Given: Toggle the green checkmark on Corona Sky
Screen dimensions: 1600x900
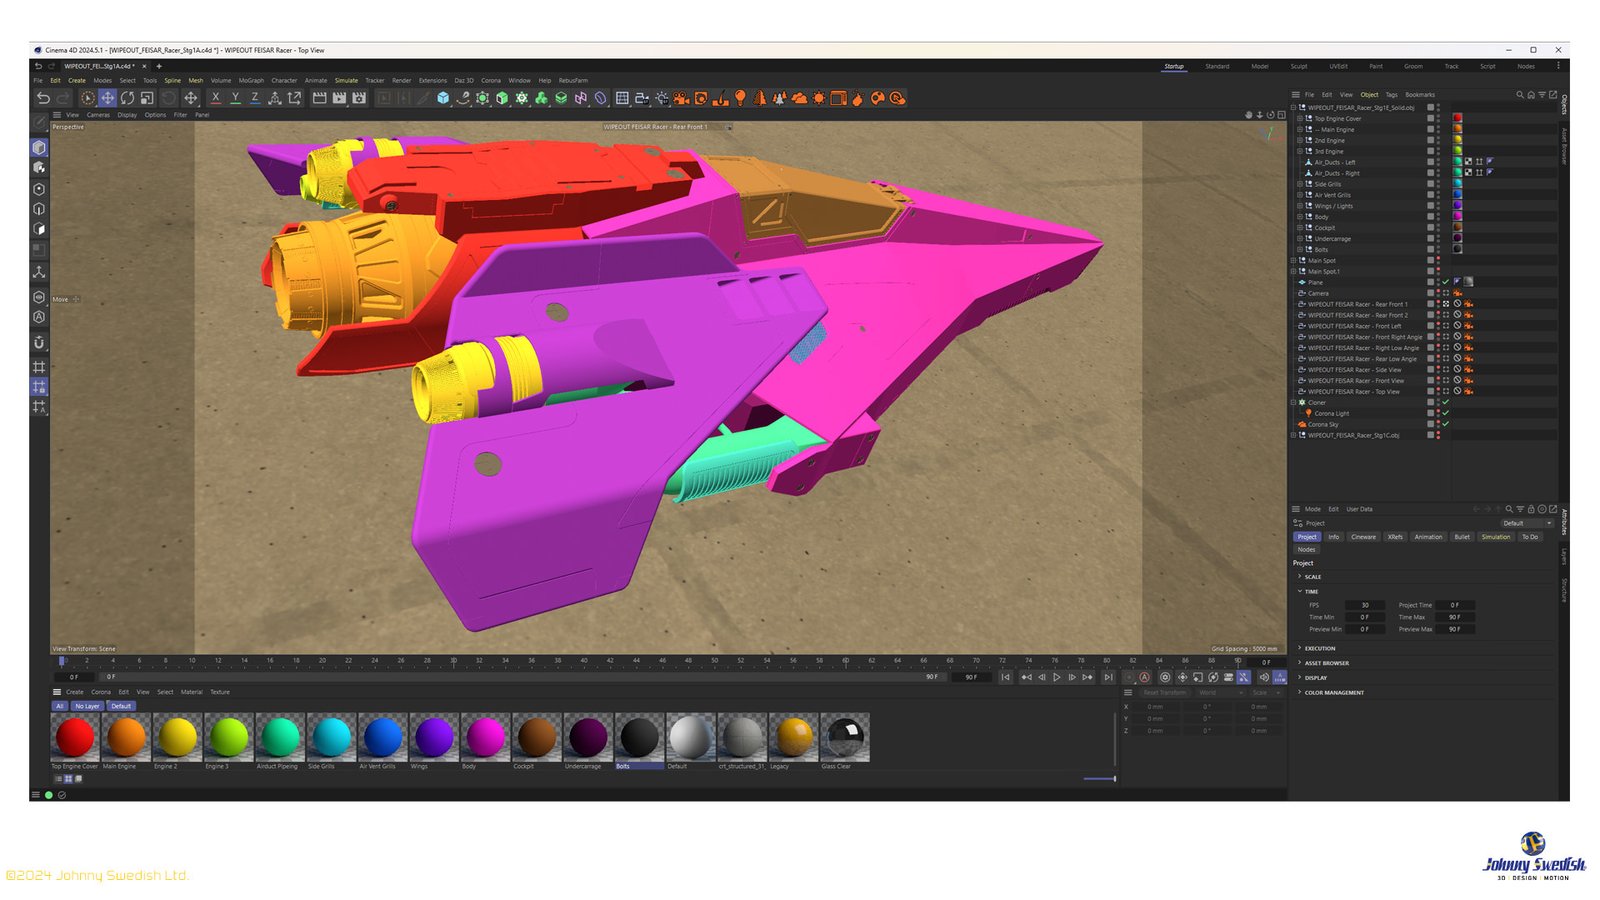Looking at the screenshot, I should 1445,424.
